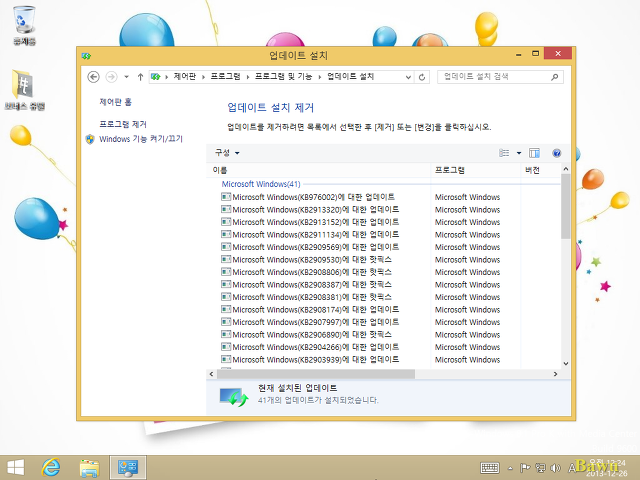Screen dimensions: 640x480
Task: Click the horizontal scrollbar right arrow
Action: [555, 374]
